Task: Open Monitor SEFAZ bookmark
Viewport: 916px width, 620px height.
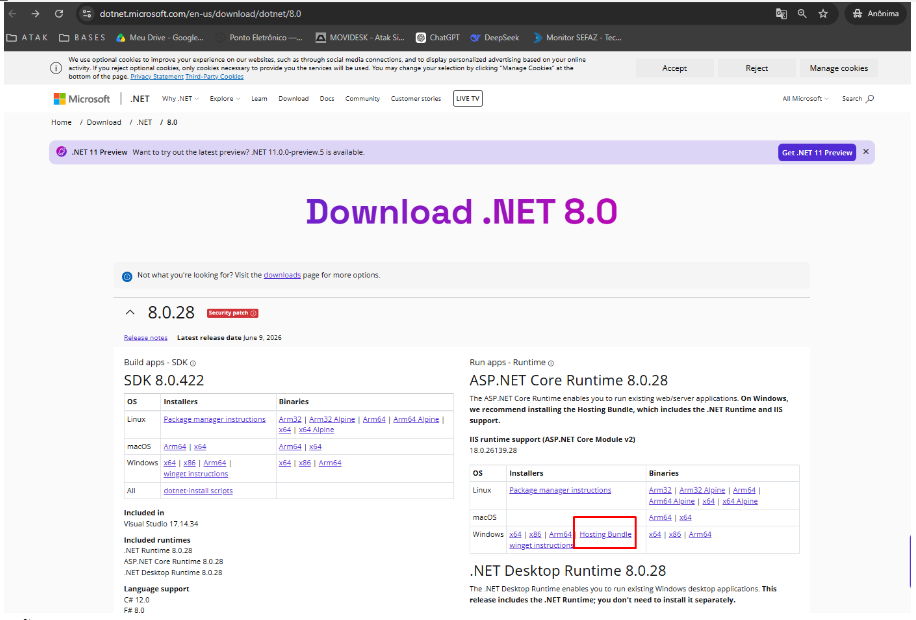Action: [577, 37]
